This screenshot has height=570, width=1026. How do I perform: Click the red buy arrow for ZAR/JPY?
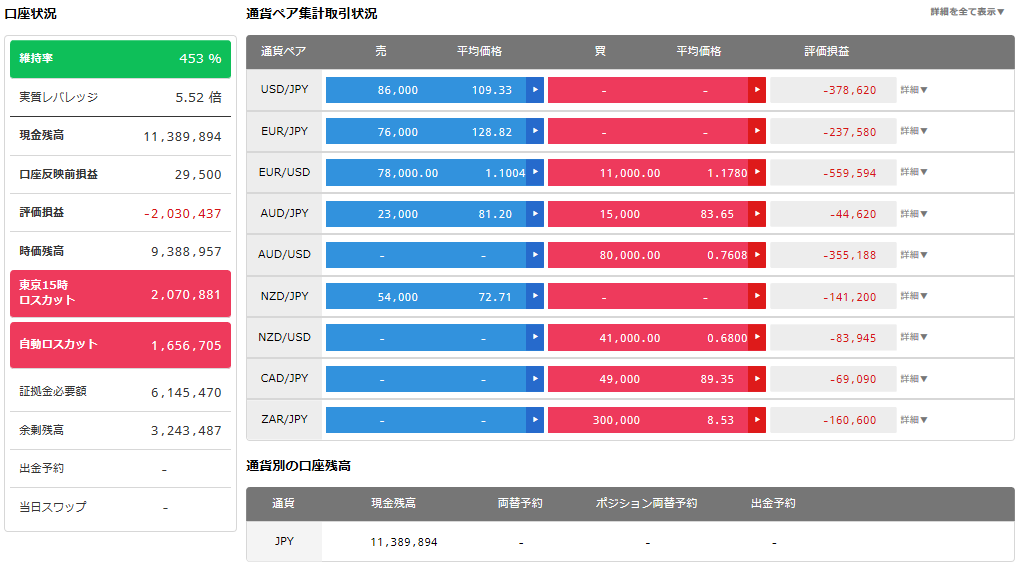click(757, 420)
